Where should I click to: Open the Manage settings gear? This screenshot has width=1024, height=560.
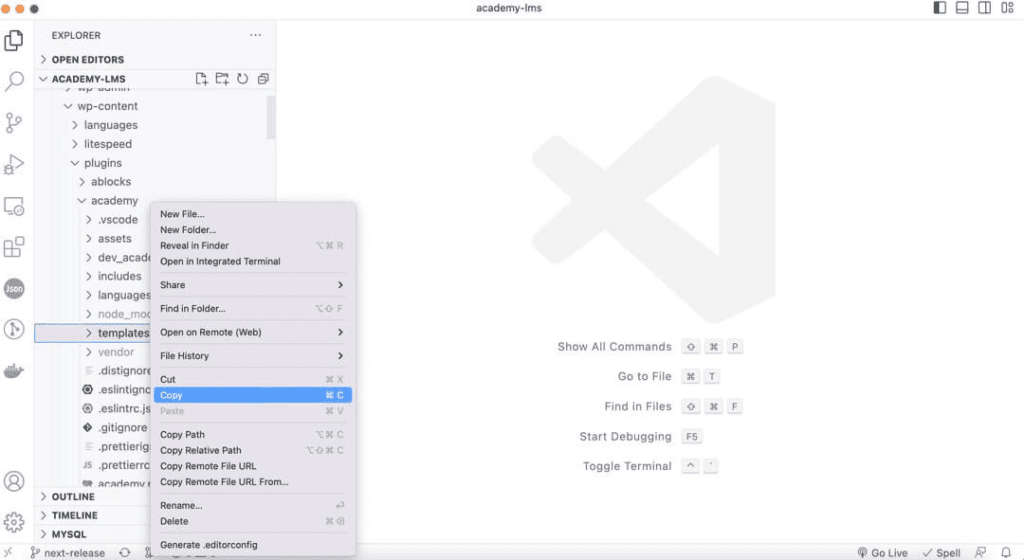[14, 522]
